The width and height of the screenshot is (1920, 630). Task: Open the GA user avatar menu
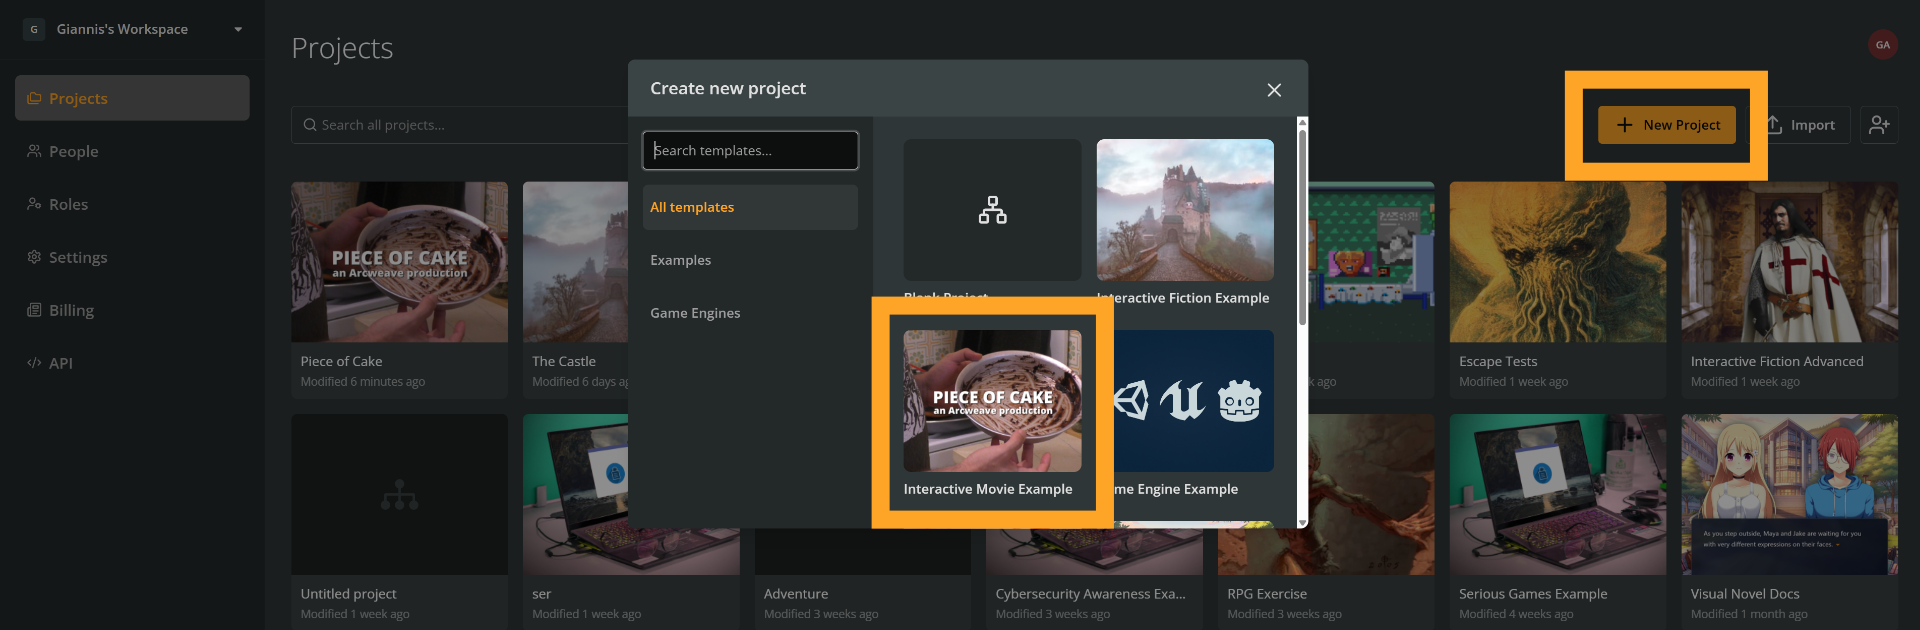point(1883,44)
